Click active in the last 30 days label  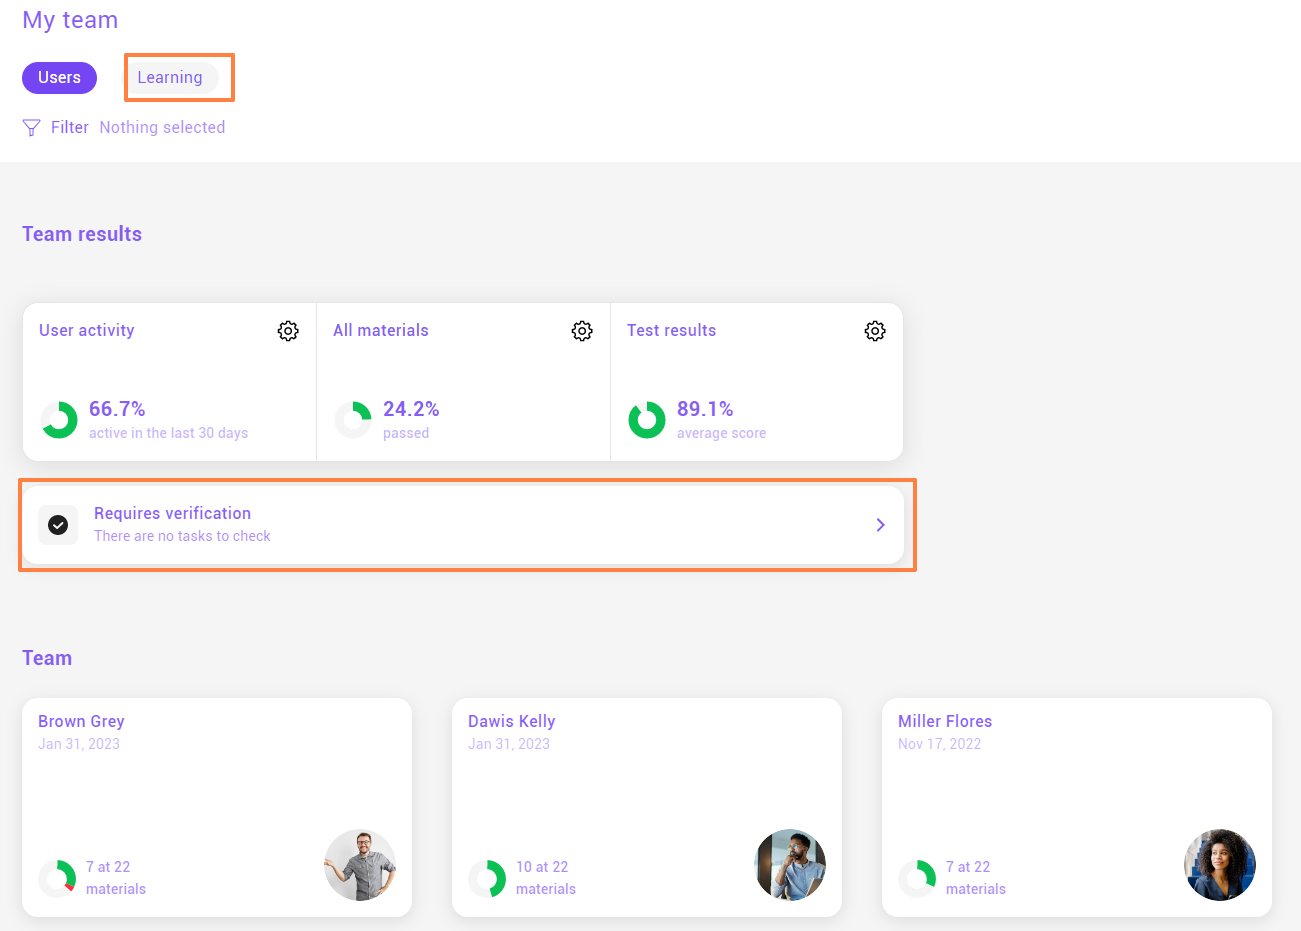click(x=168, y=433)
